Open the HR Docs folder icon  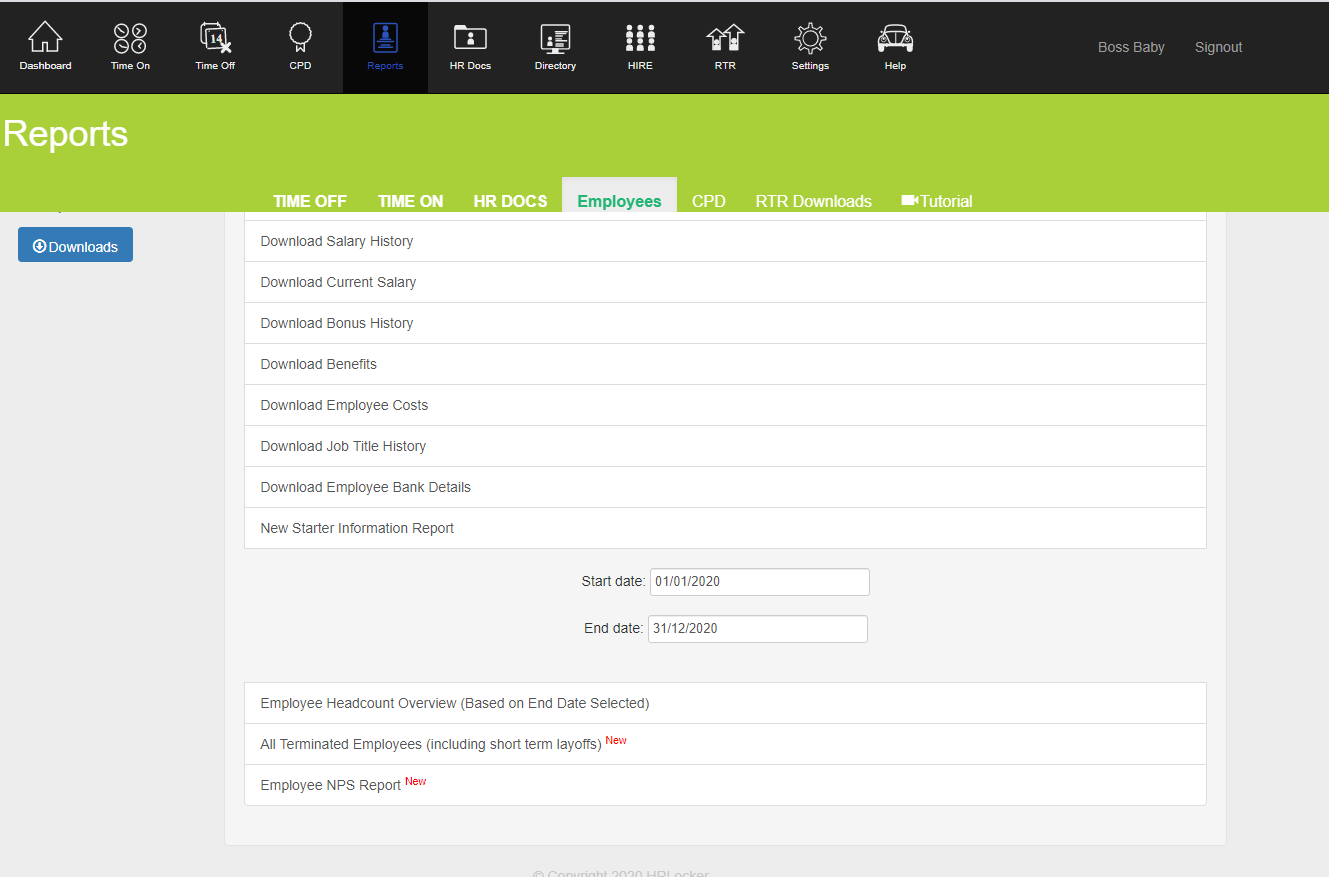[470, 40]
